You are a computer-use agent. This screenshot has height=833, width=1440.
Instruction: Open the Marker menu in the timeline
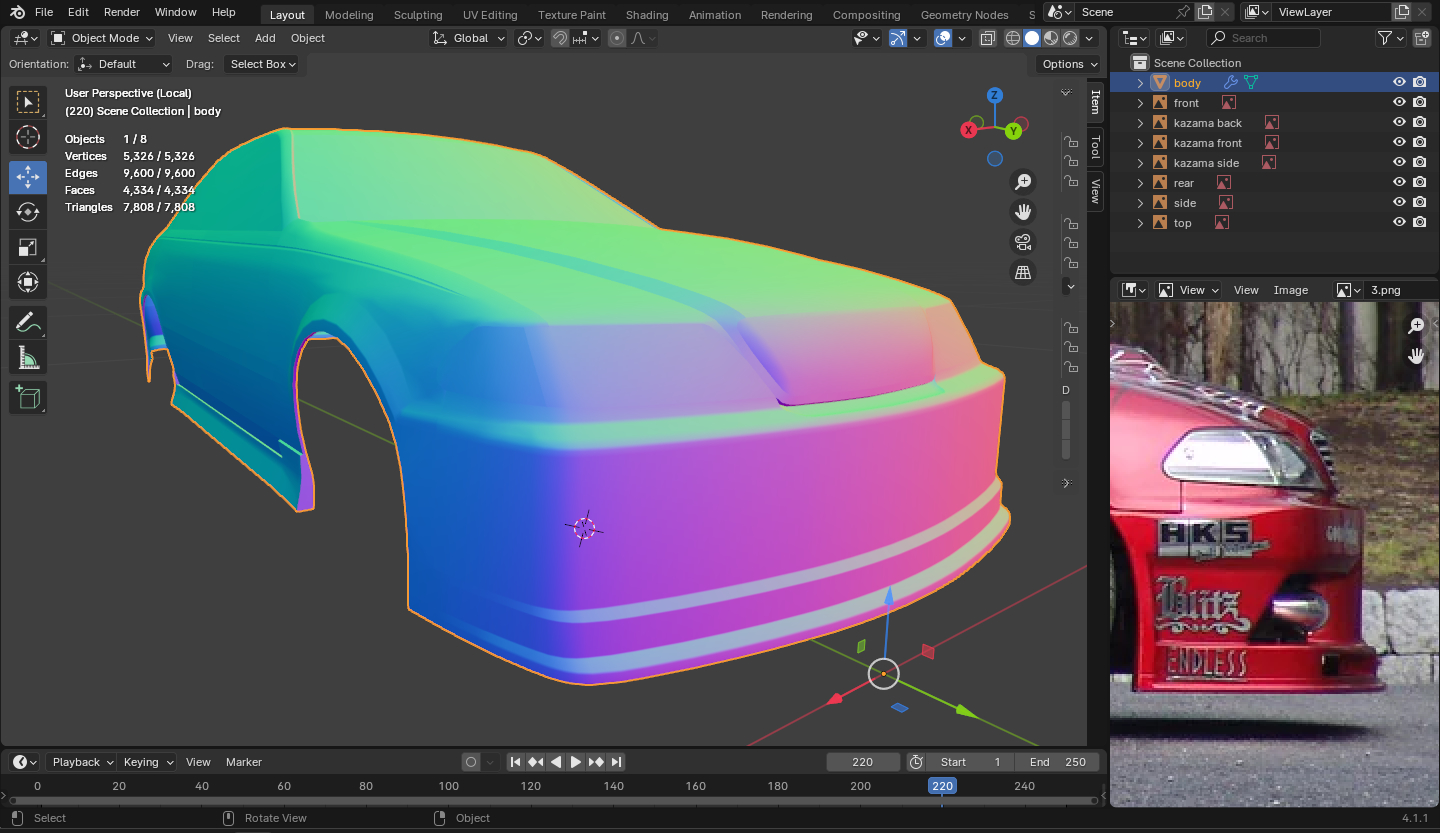tap(244, 762)
